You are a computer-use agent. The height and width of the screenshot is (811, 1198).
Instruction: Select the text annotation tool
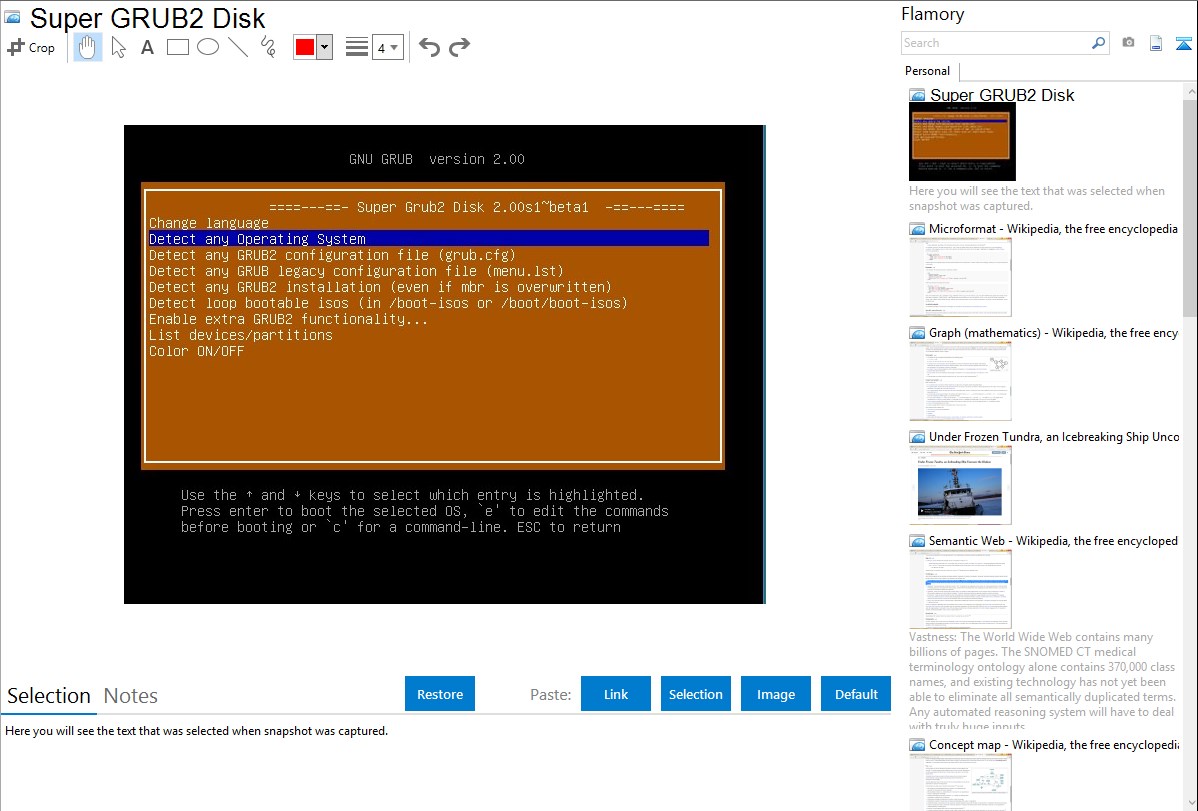147,47
